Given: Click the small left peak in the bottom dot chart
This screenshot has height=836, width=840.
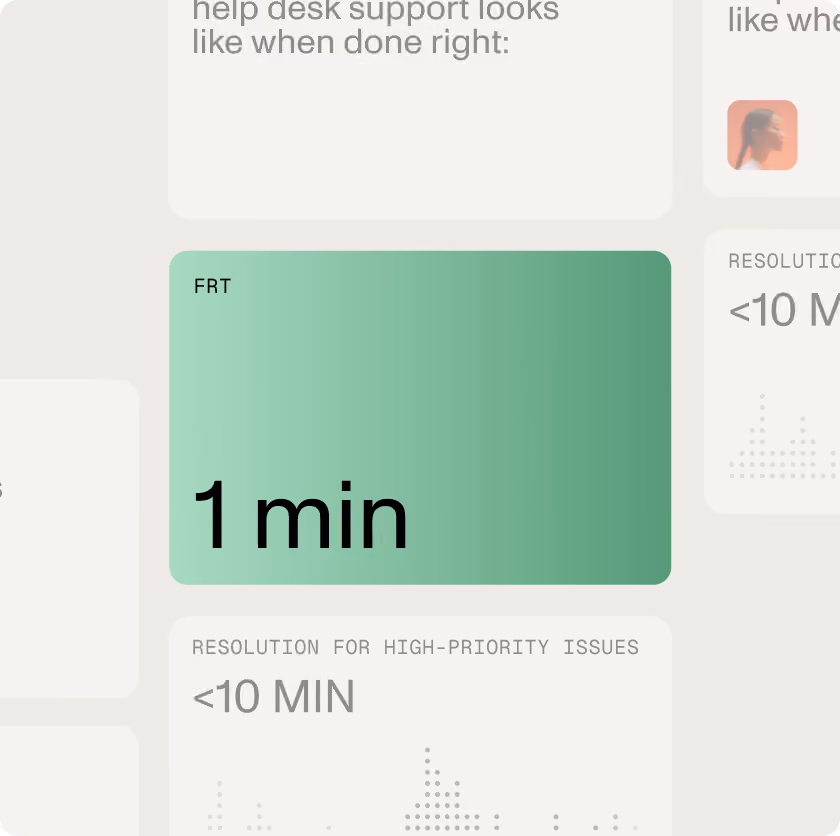Looking at the screenshot, I should [219, 803].
